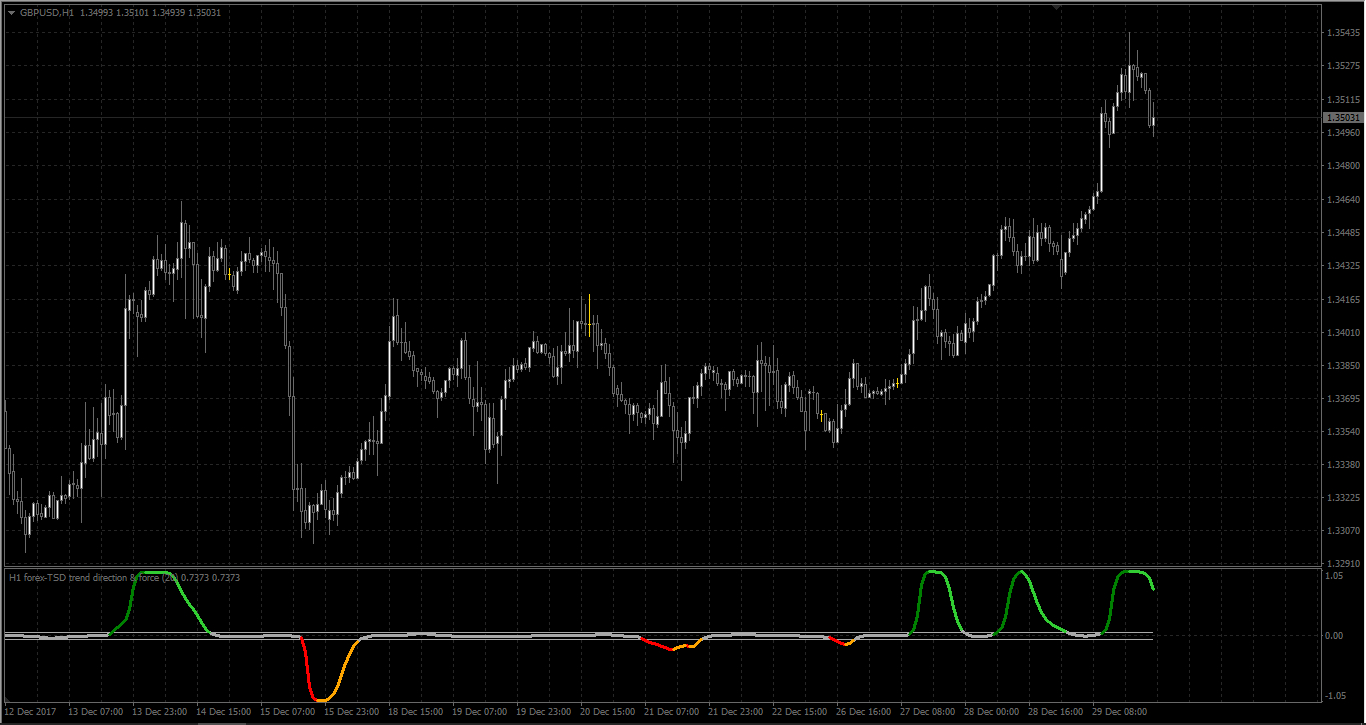Select the forex-TSD trend direction indicator label
Viewport: 1366px width, 725px height.
point(124,577)
